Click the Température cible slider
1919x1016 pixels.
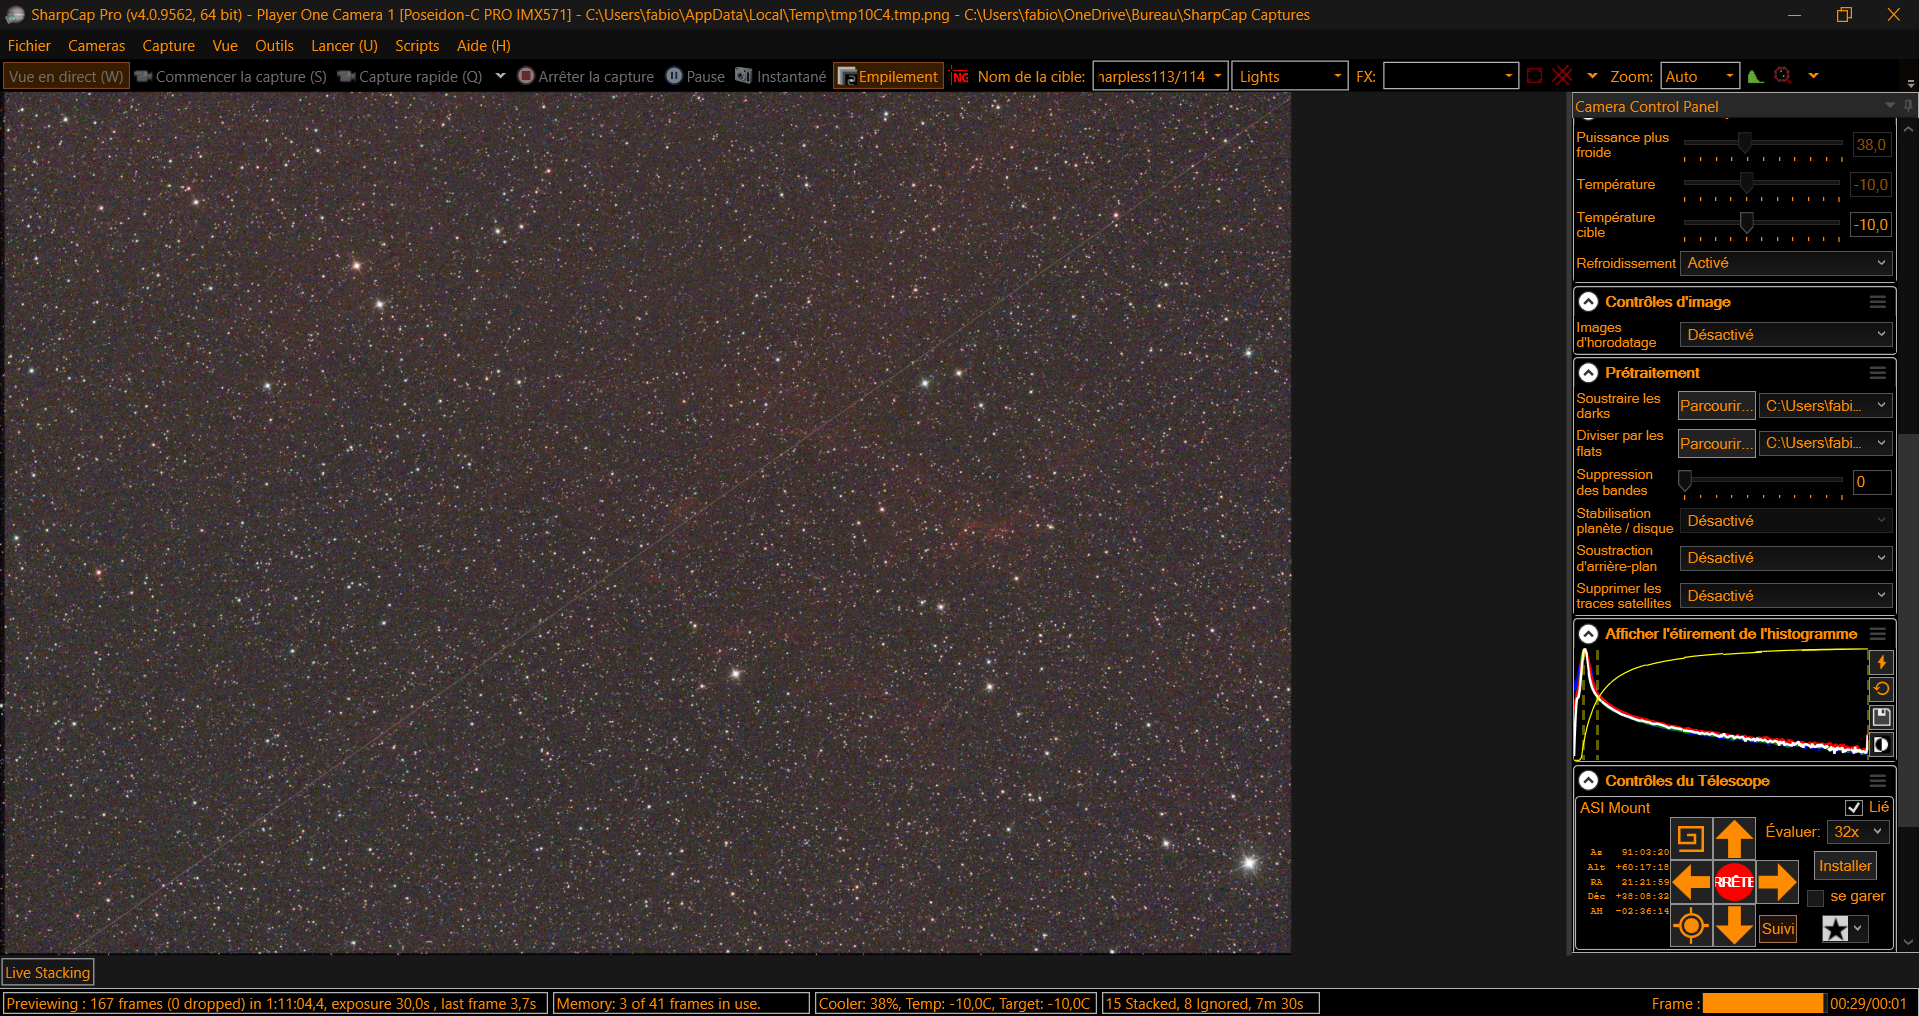(x=1763, y=224)
